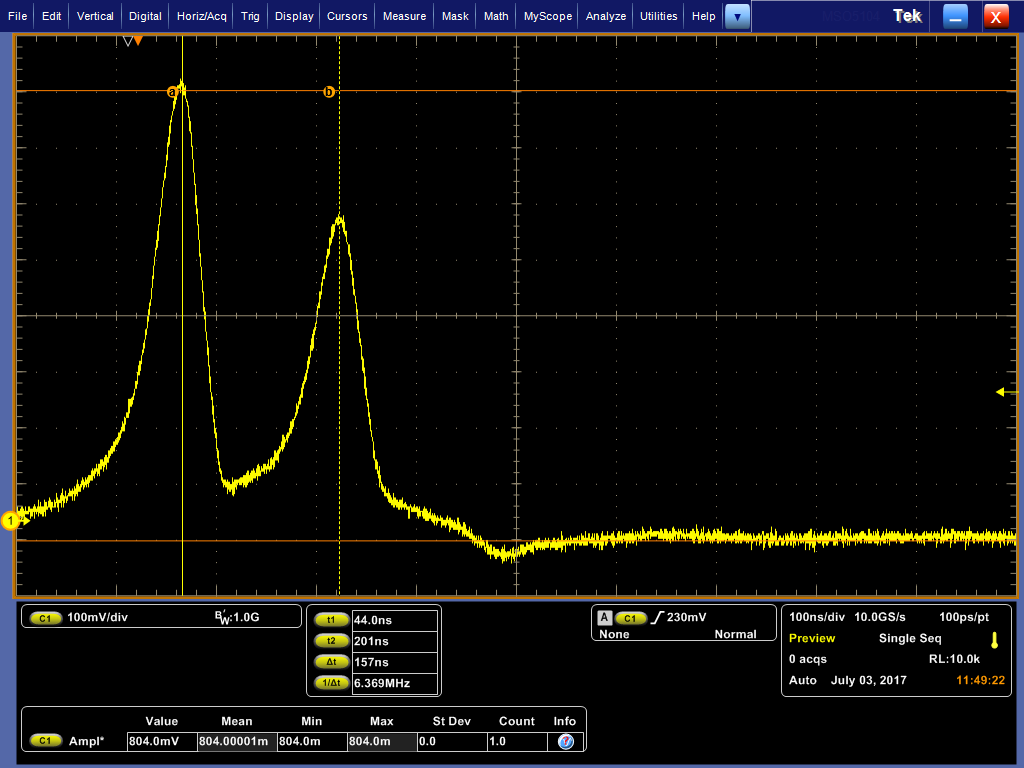Viewport: 1024px width, 768px height.
Task: Click the 1/Δt frequency readout label
Action: pyautogui.click(x=331, y=683)
